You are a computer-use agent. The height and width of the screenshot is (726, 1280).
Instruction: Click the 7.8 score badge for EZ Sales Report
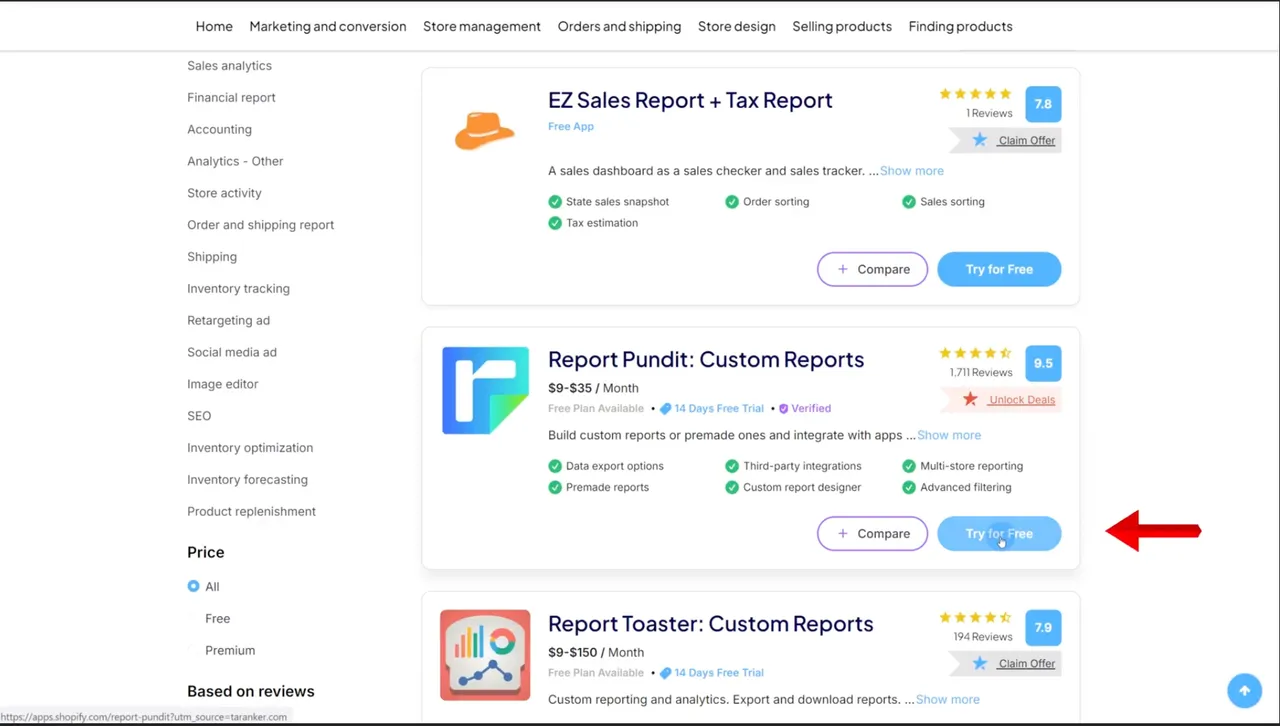(1043, 104)
